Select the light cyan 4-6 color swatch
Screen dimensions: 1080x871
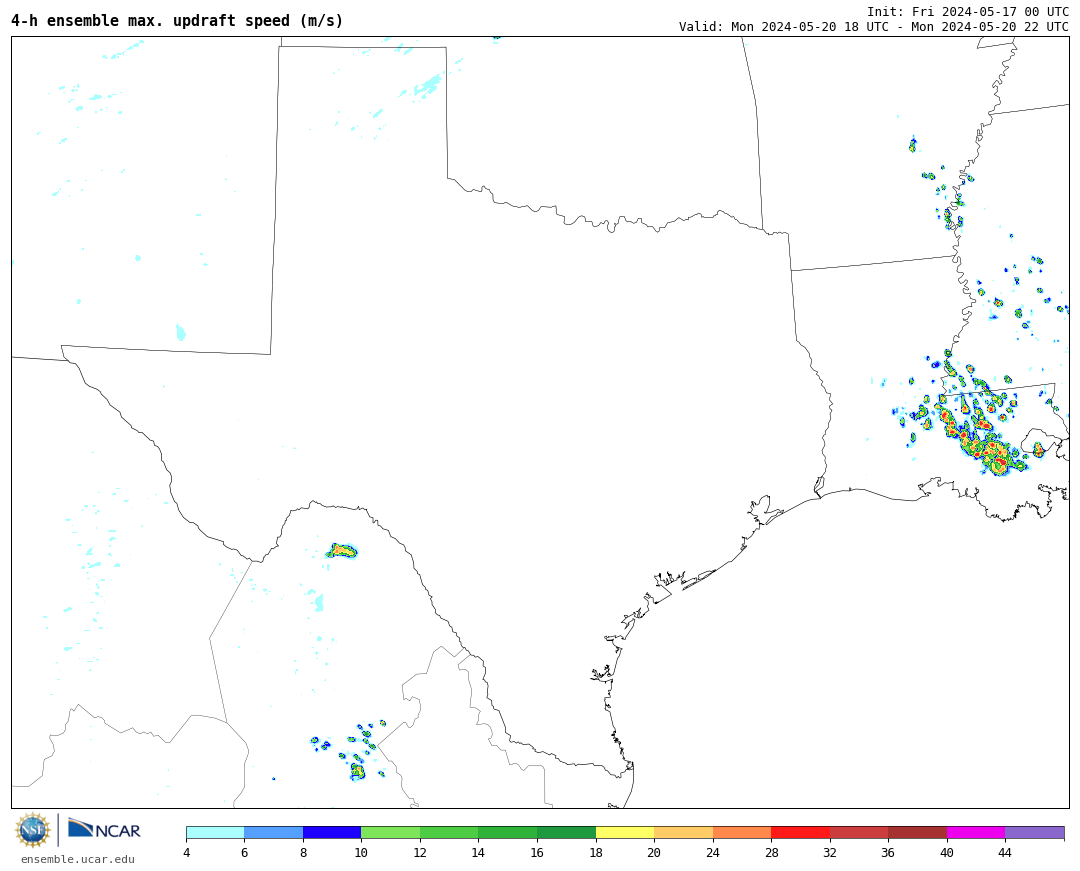tap(215, 832)
